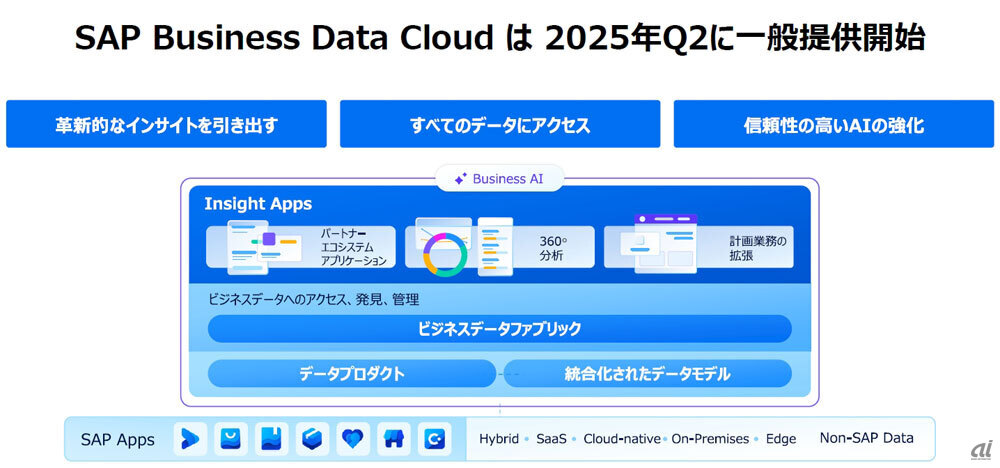Click the Hybrid deployment label

[x=499, y=439]
